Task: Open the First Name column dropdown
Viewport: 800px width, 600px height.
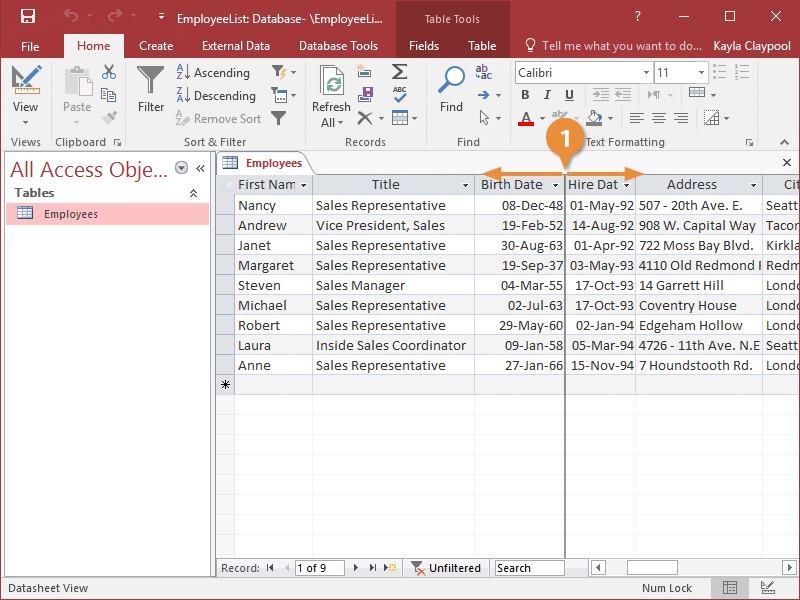Action: (304, 185)
